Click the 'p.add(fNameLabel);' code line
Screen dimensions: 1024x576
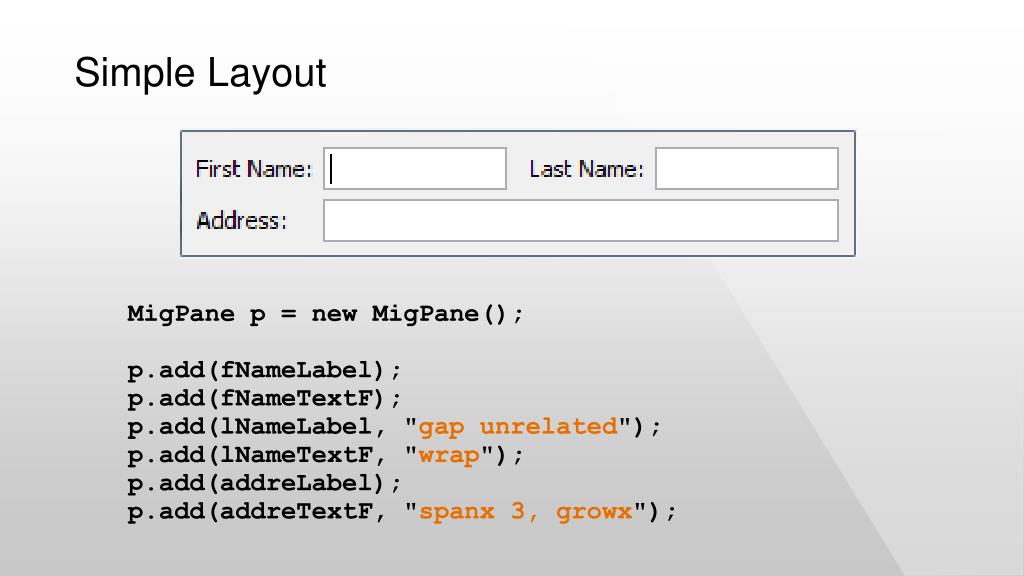click(x=264, y=371)
